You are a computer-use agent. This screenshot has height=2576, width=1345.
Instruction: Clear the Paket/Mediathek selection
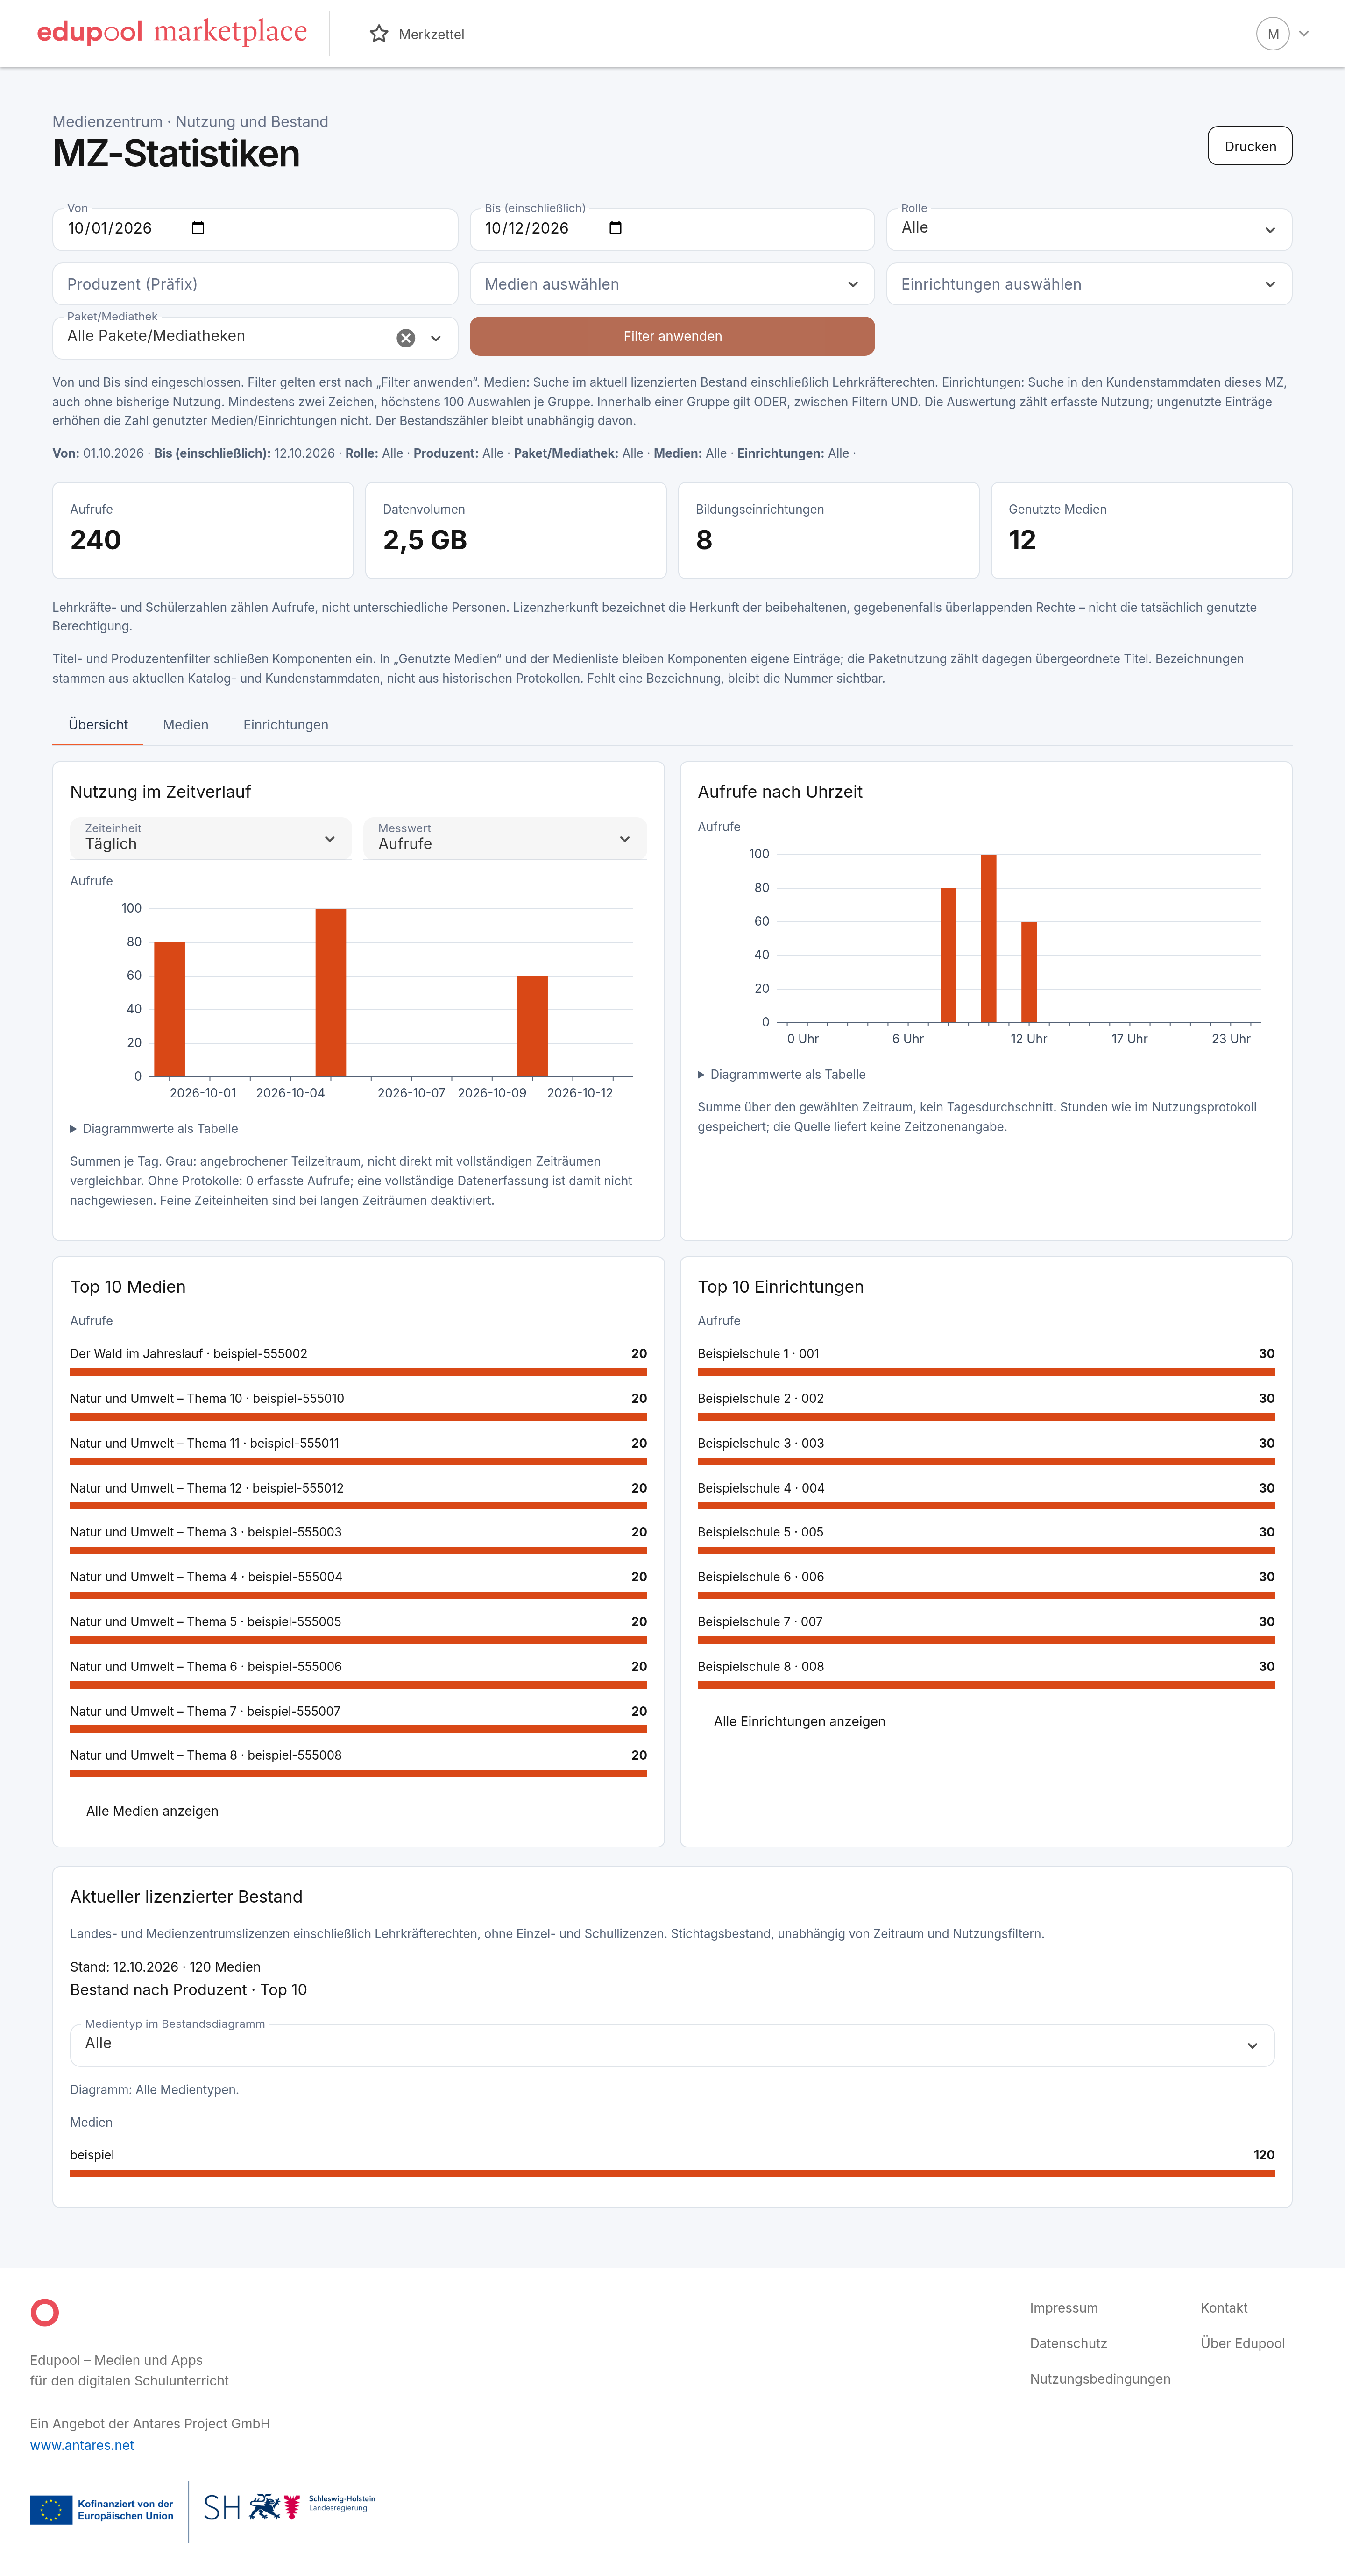pyautogui.click(x=405, y=338)
